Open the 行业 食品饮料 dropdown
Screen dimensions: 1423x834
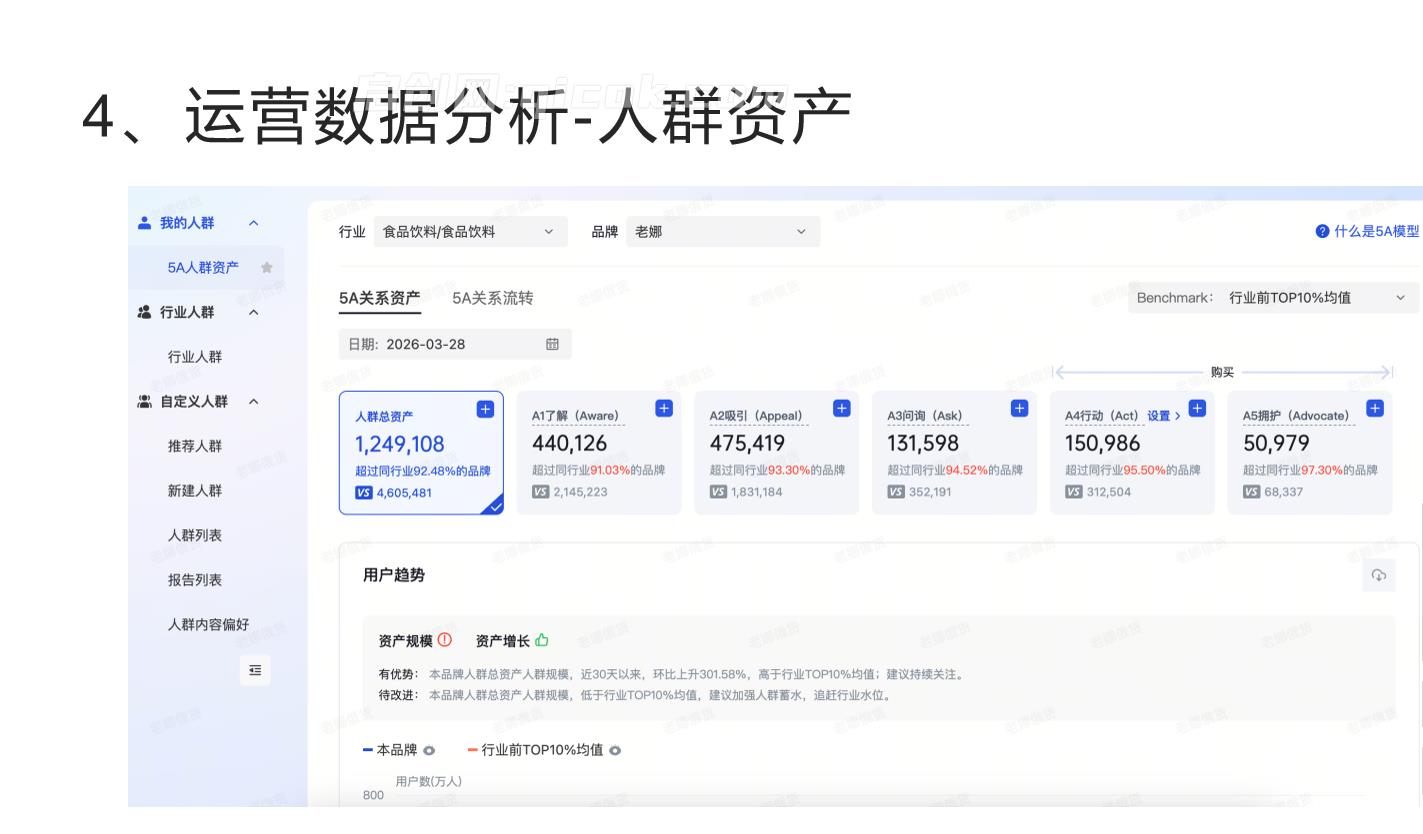pyautogui.click(x=471, y=231)
